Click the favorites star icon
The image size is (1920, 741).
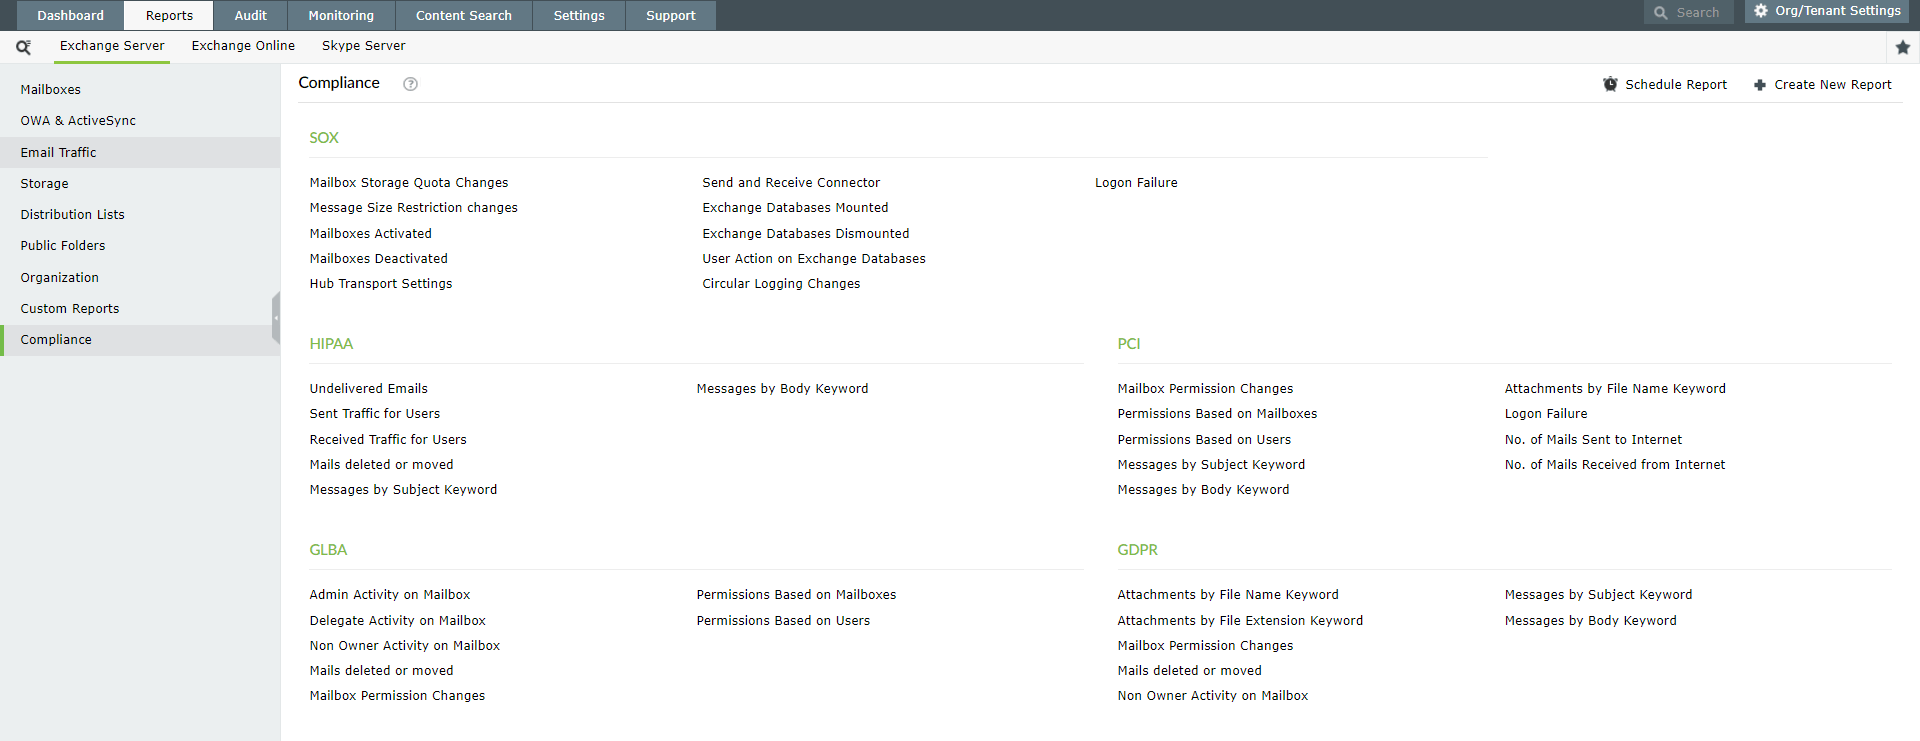(1902, 47)
